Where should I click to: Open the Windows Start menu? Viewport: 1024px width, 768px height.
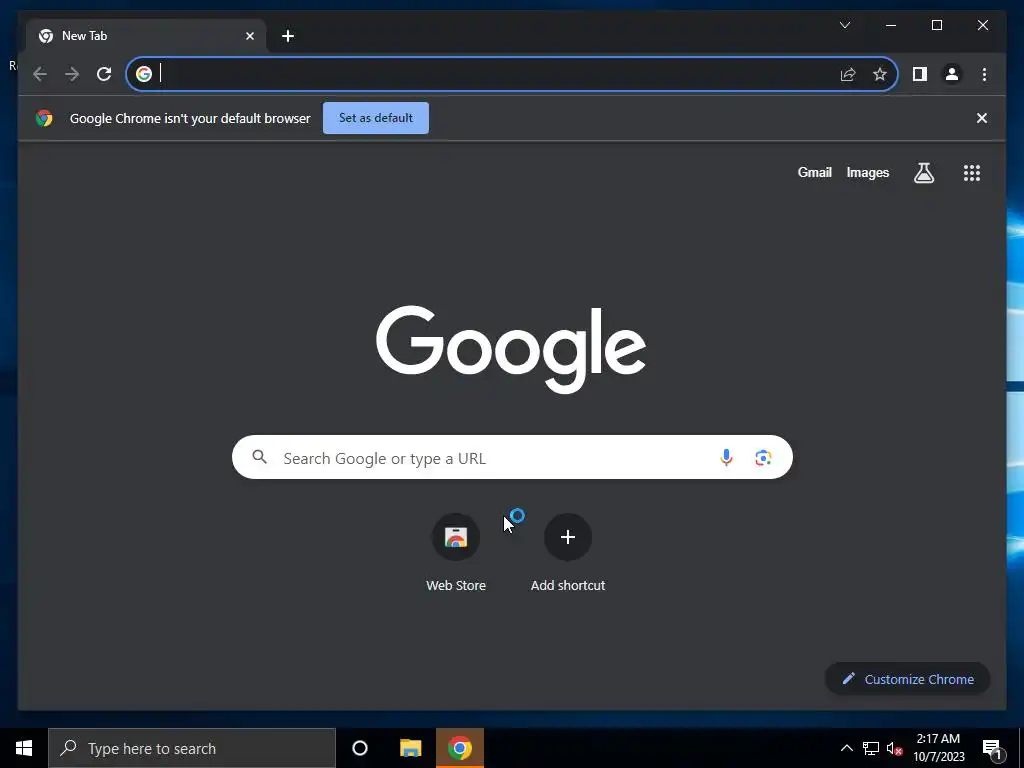coord(24,748)
